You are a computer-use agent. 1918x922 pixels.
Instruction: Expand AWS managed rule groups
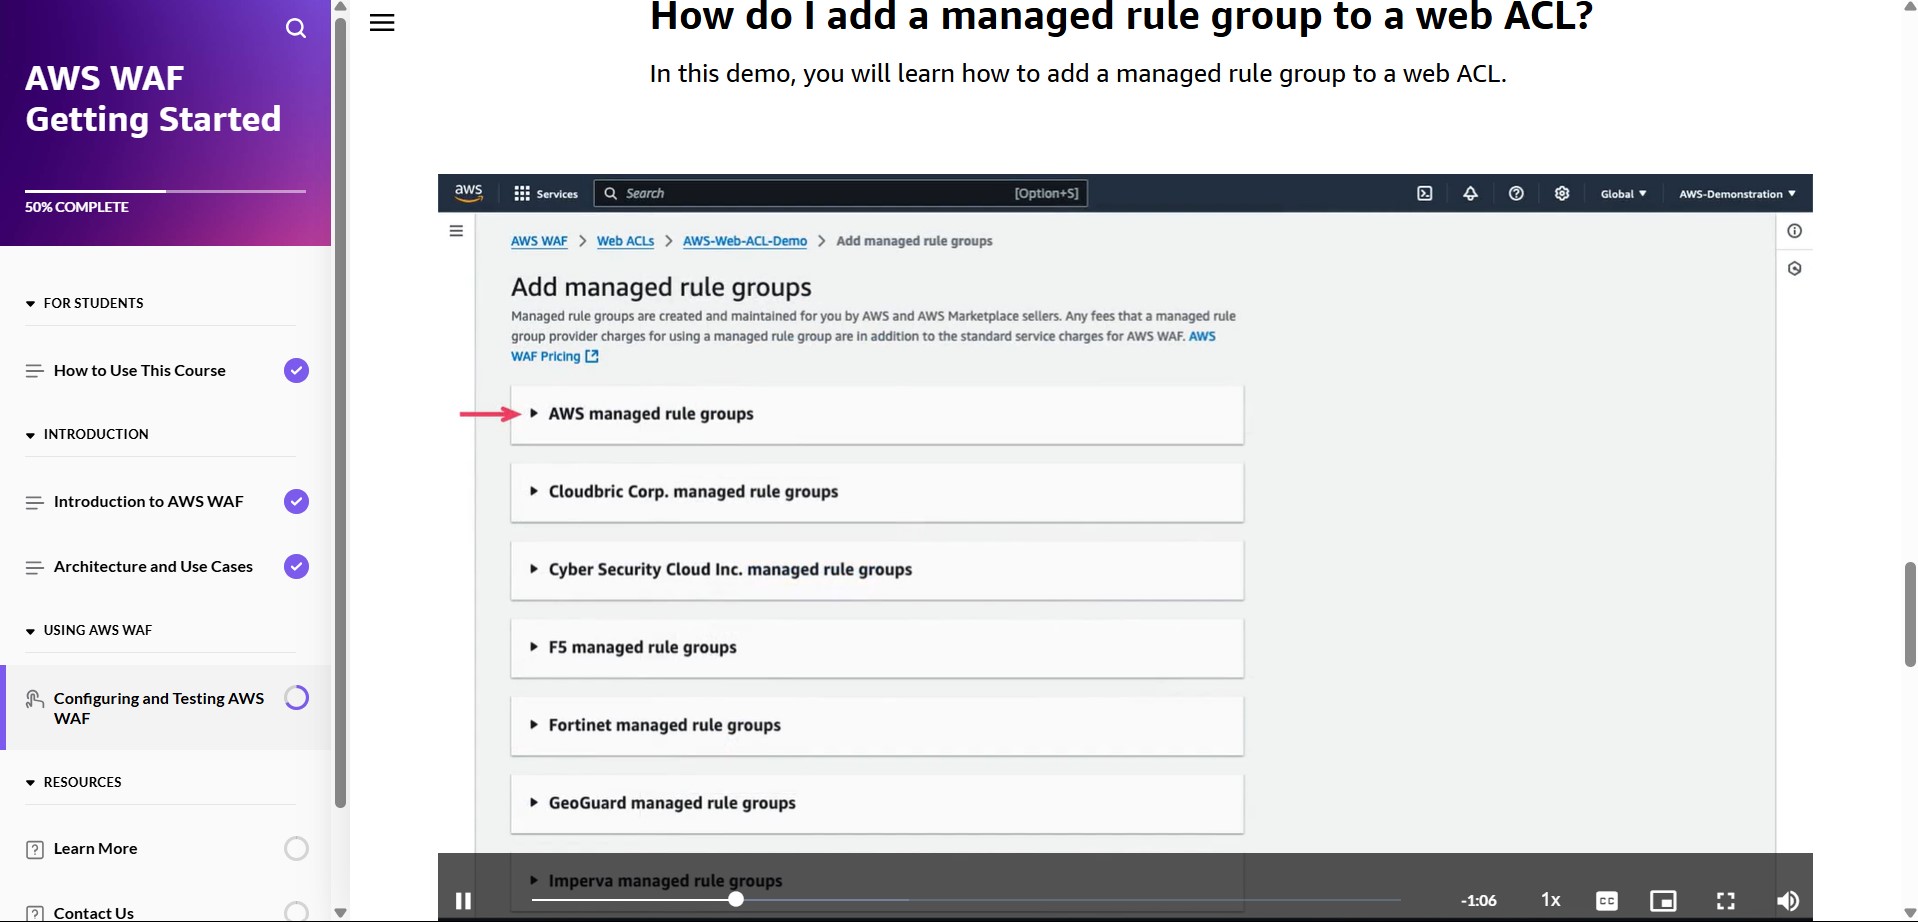coord(651,414)
